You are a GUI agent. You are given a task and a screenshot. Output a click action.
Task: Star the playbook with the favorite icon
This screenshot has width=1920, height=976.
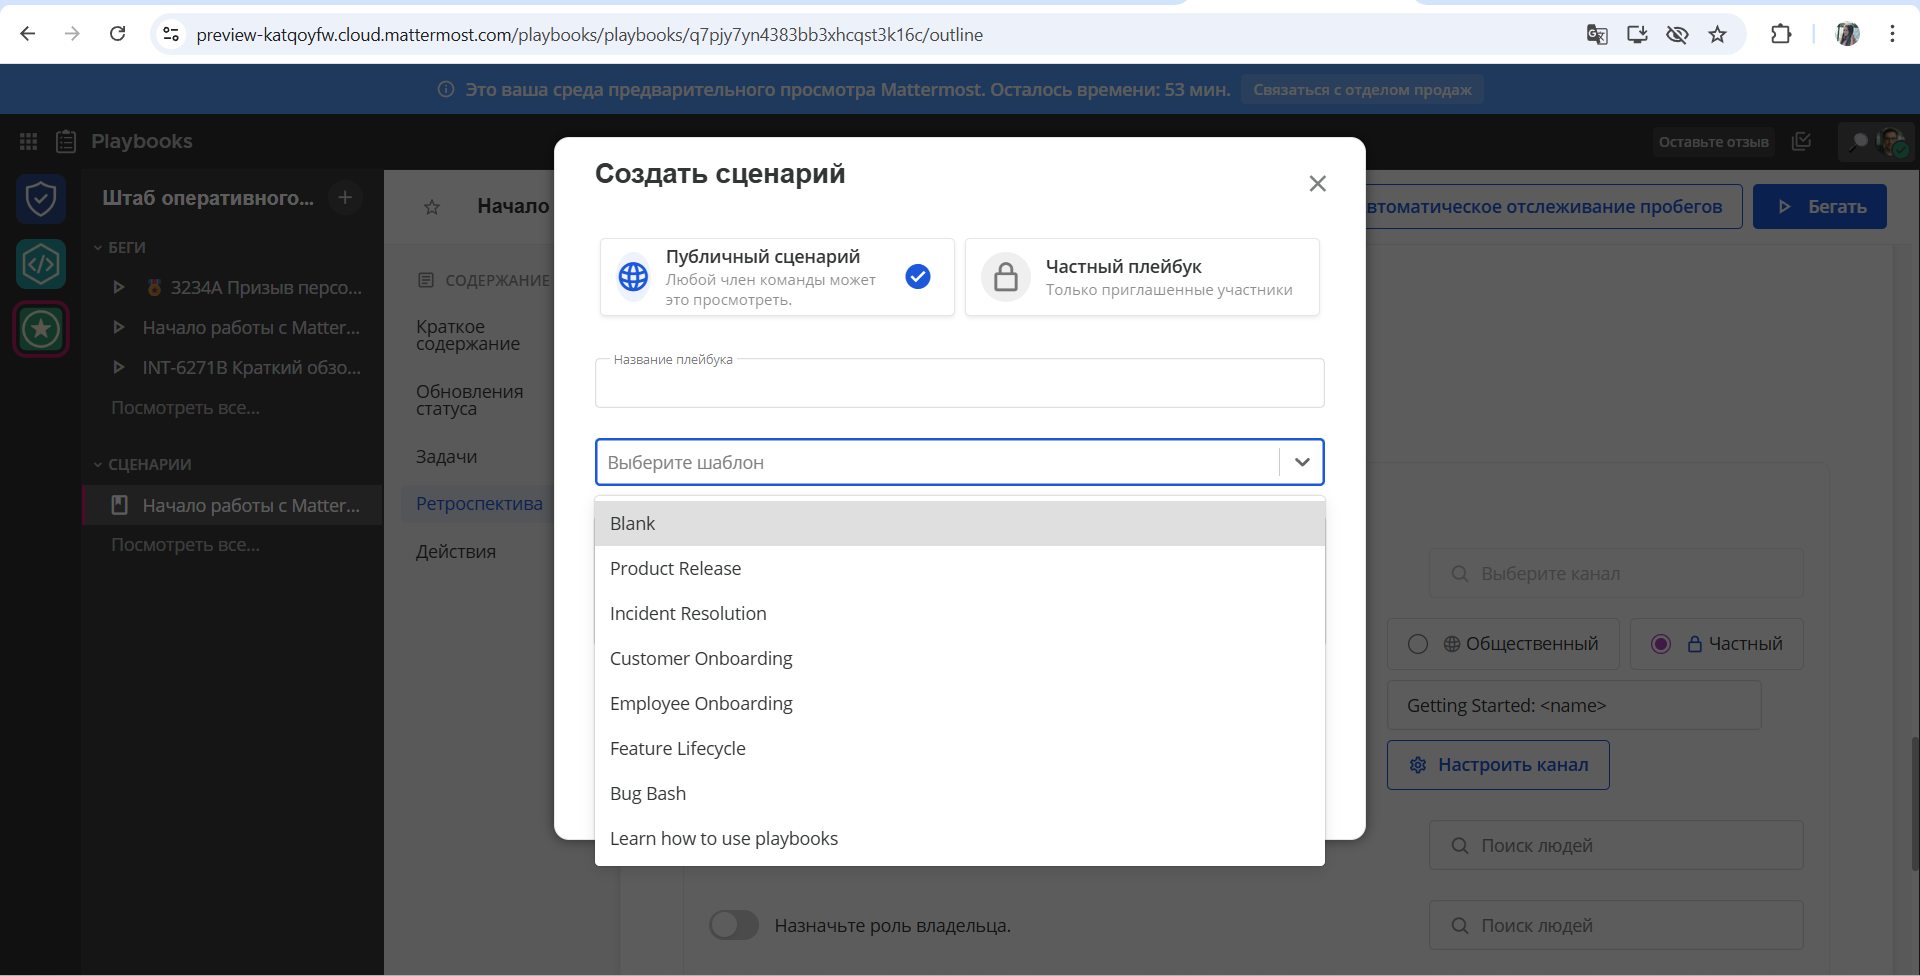(432, 207)
